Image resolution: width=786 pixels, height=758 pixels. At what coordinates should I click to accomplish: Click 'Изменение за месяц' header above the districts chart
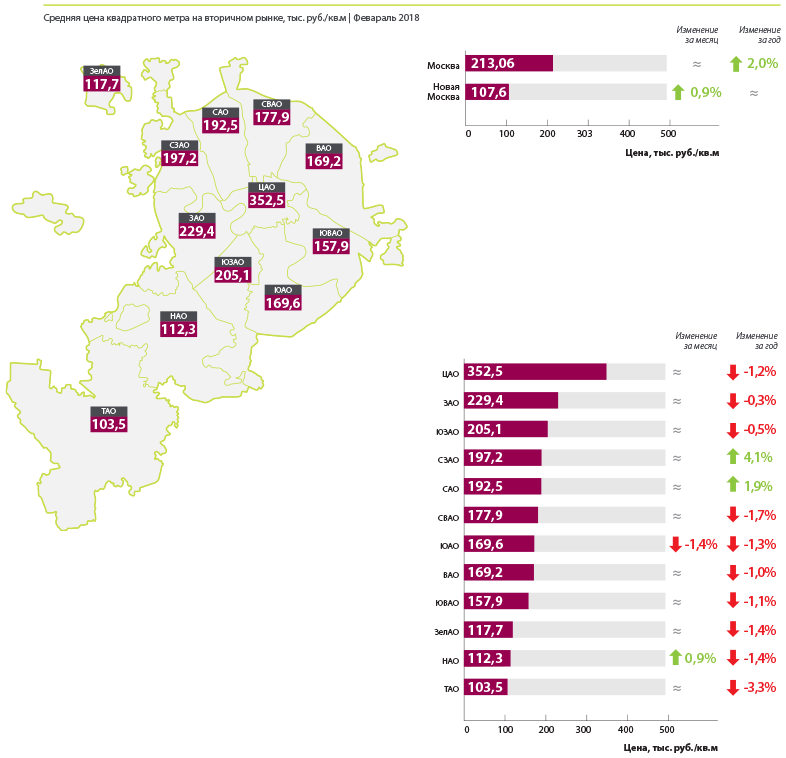(696, 340)
